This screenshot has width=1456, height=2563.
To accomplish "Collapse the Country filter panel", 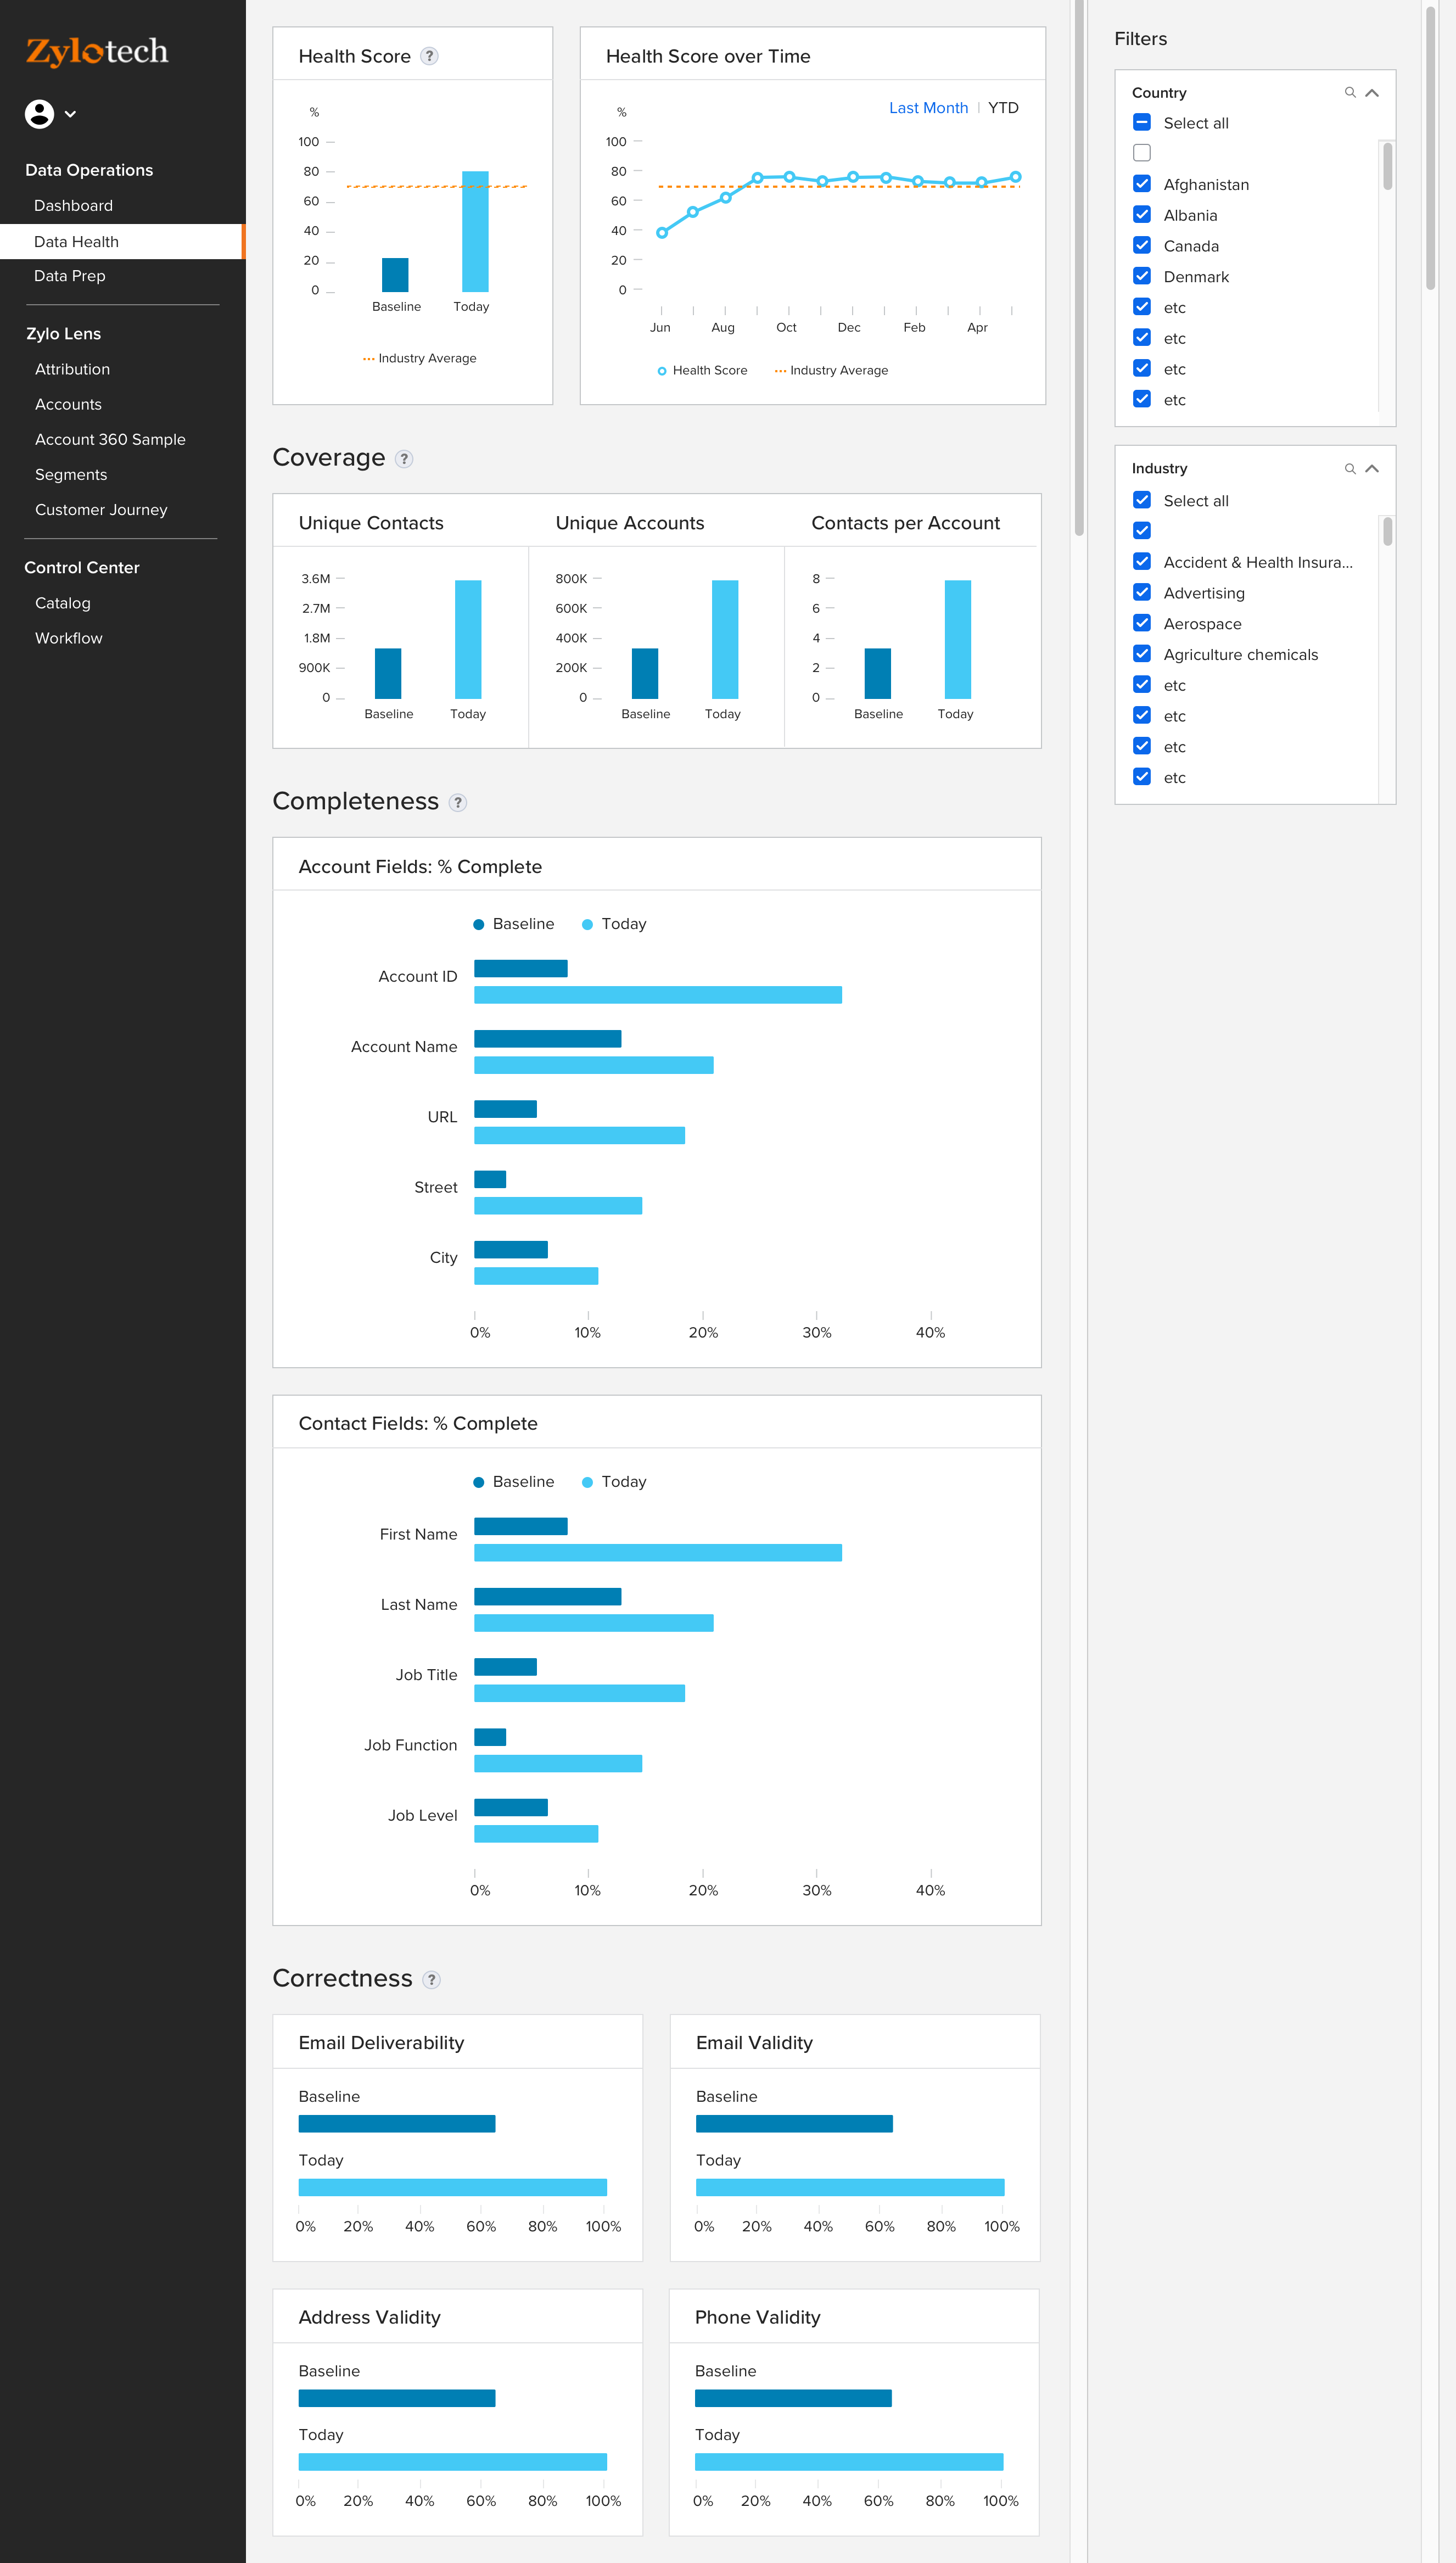I will (1372, 93).
